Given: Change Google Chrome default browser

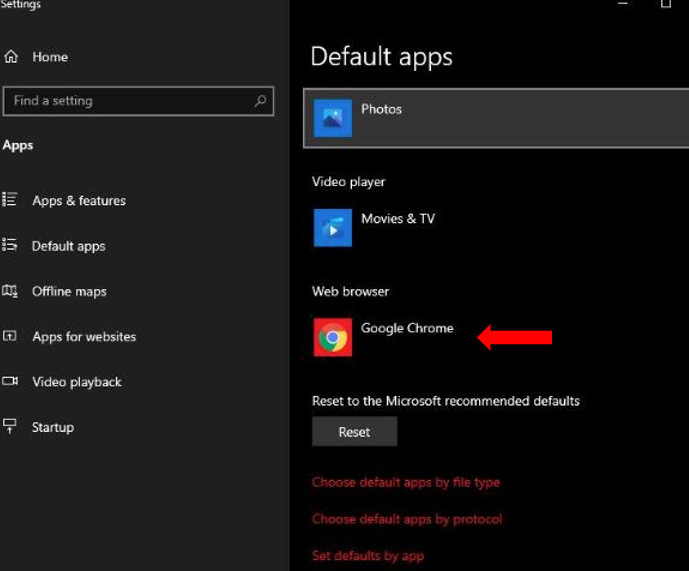Looking at the screenshot, I should click(x=383, y=337).
